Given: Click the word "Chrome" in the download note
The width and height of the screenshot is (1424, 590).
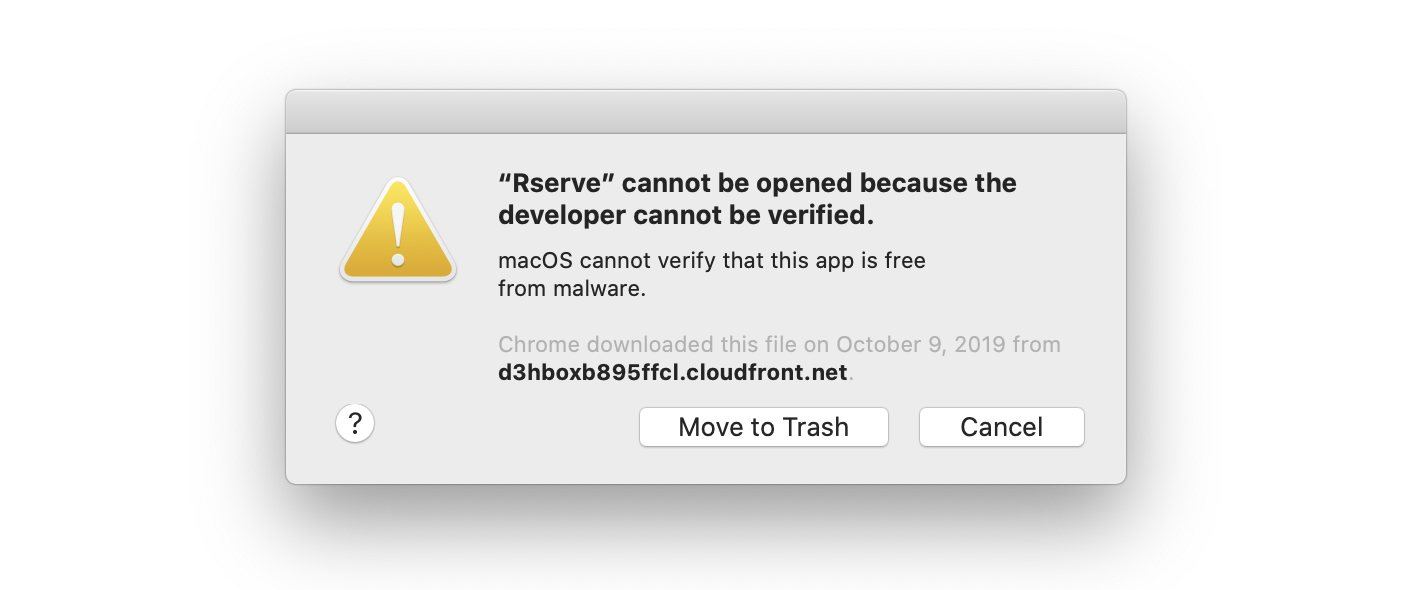Looking at the screenshot, I should tap(539, 345).
